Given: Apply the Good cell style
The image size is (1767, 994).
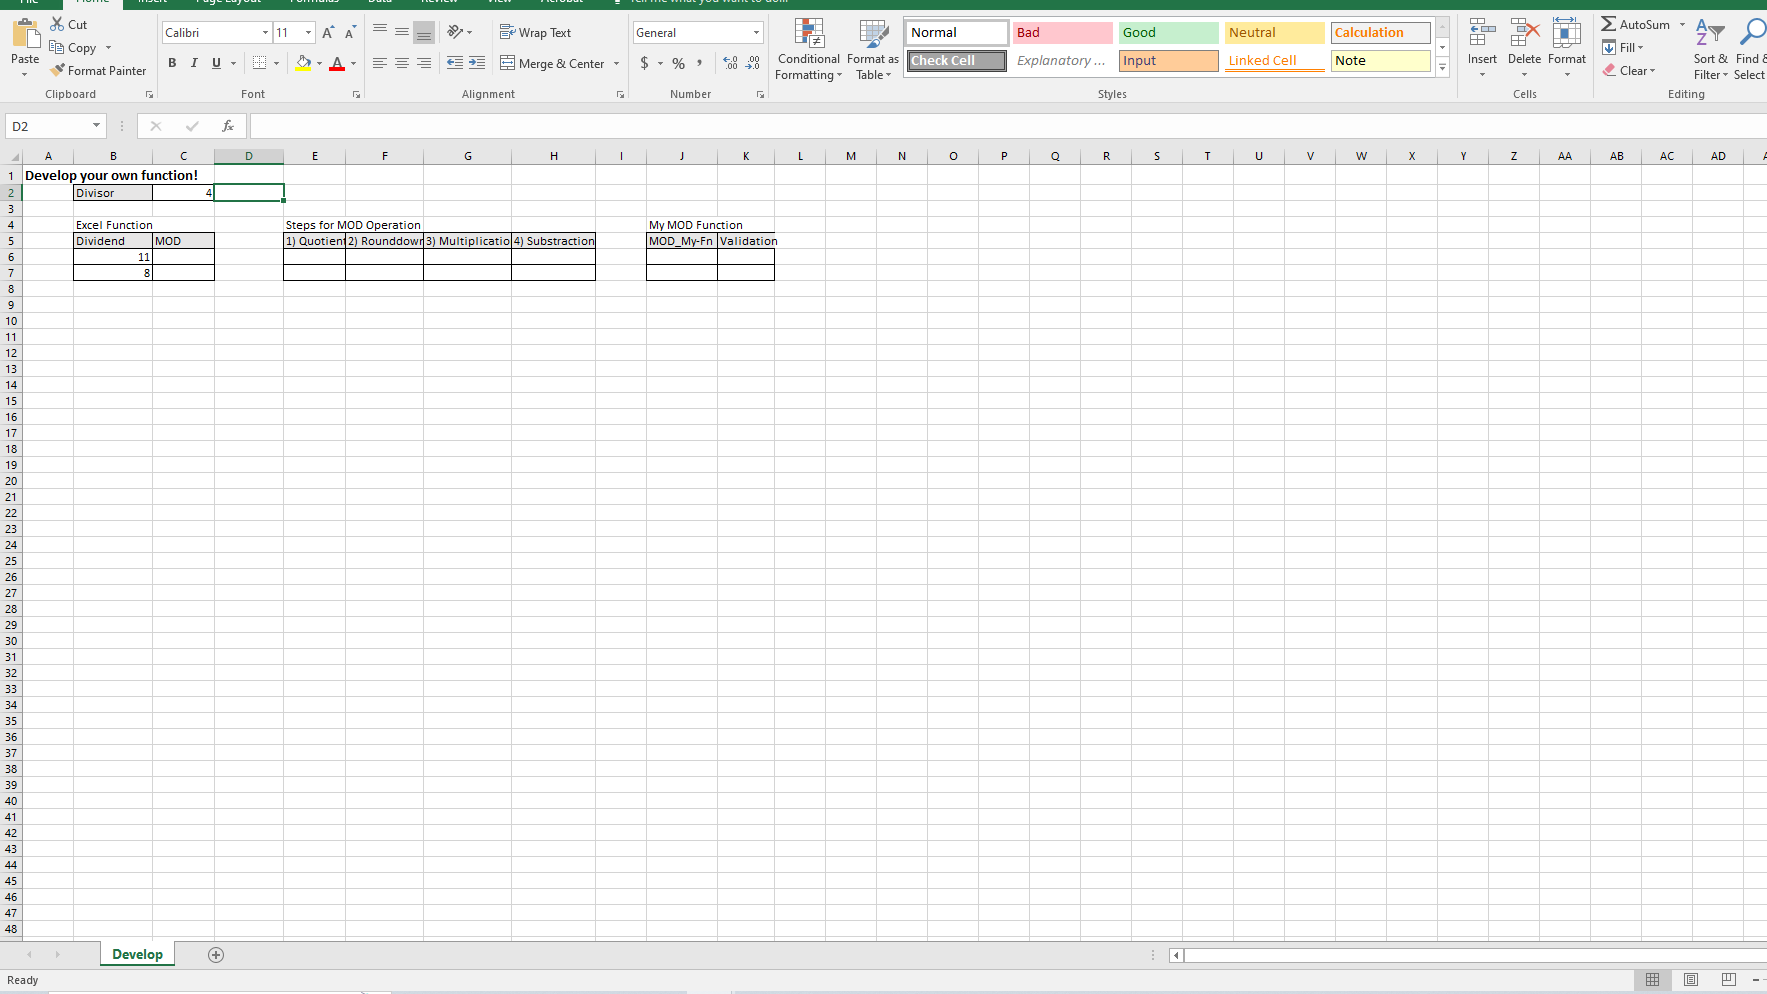Looking at the screenshot, I should (x=1167, y=32).
